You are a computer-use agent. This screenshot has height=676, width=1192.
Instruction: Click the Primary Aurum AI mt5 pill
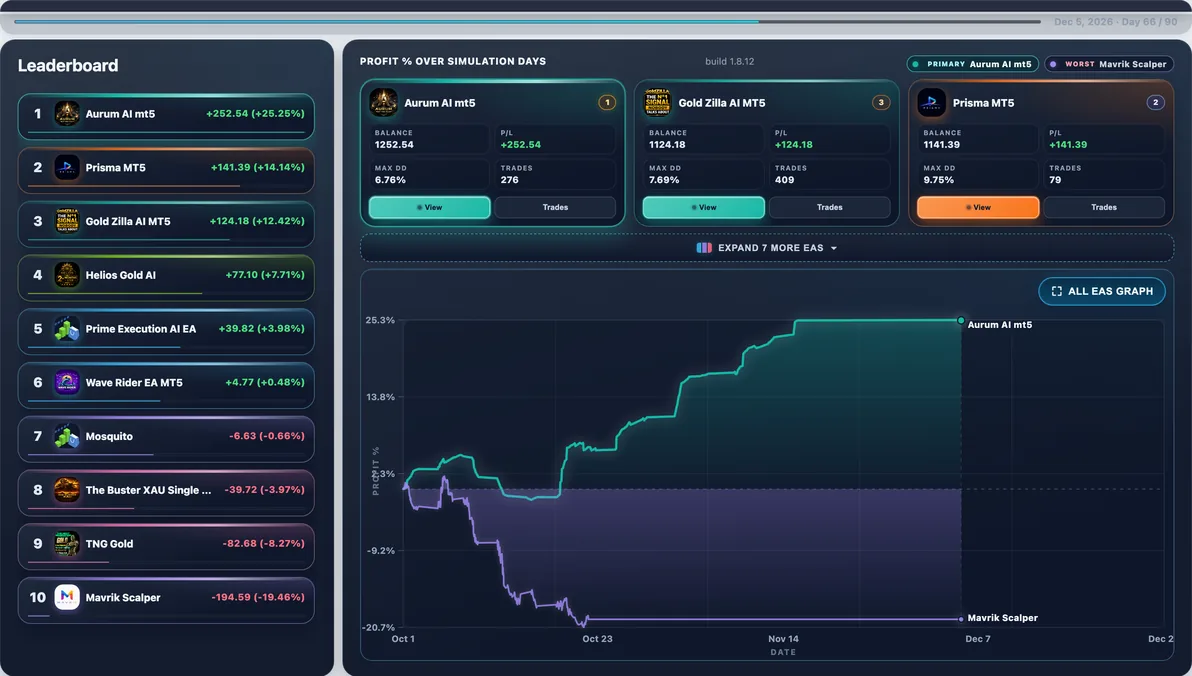[x=972, y=65]
